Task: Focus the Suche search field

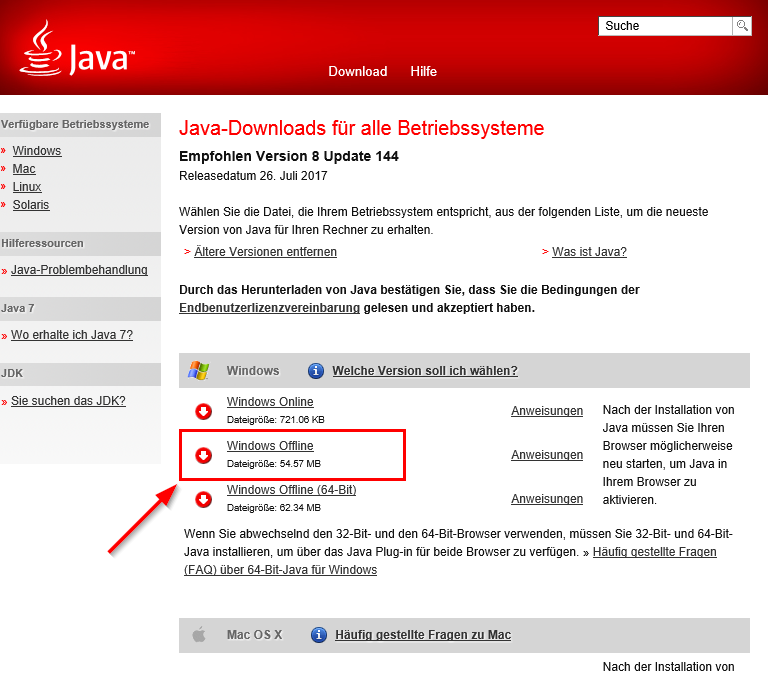Action: [665, 26]
